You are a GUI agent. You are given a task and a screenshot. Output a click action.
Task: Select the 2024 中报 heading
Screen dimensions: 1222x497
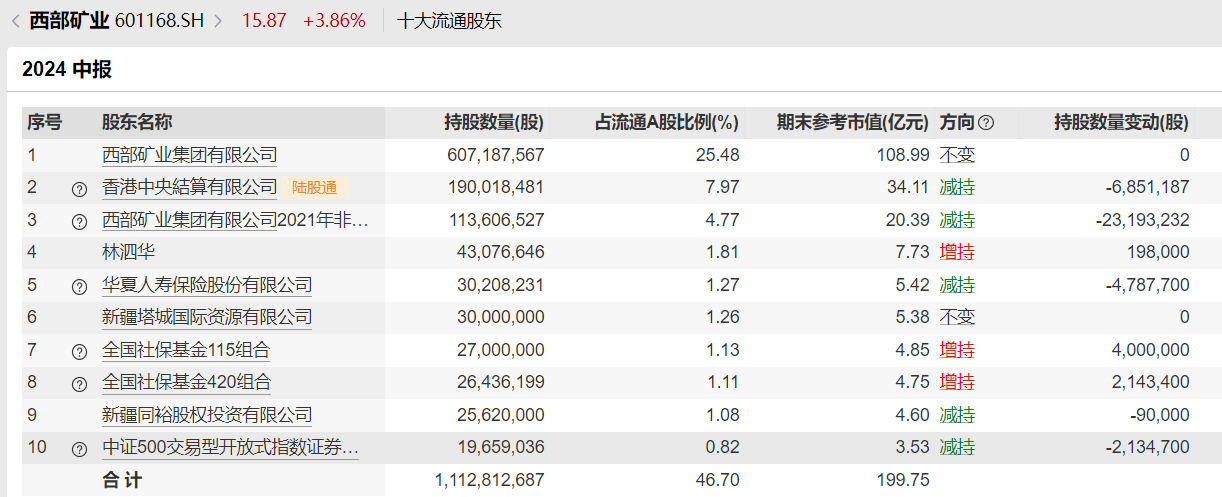click(67, 70)
